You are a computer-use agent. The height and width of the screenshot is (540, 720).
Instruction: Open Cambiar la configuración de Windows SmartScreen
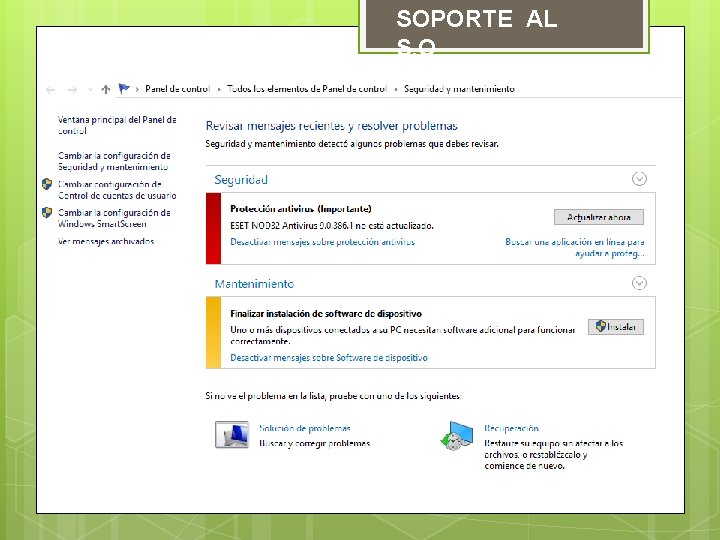(114, 218)
